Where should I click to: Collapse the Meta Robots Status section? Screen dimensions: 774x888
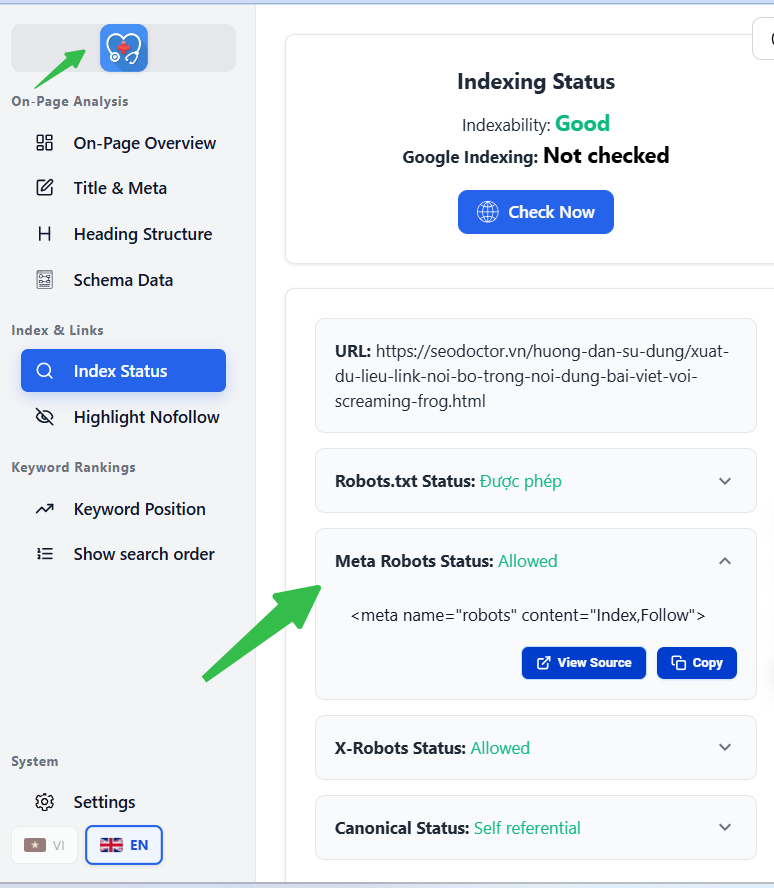pos(725,561)
